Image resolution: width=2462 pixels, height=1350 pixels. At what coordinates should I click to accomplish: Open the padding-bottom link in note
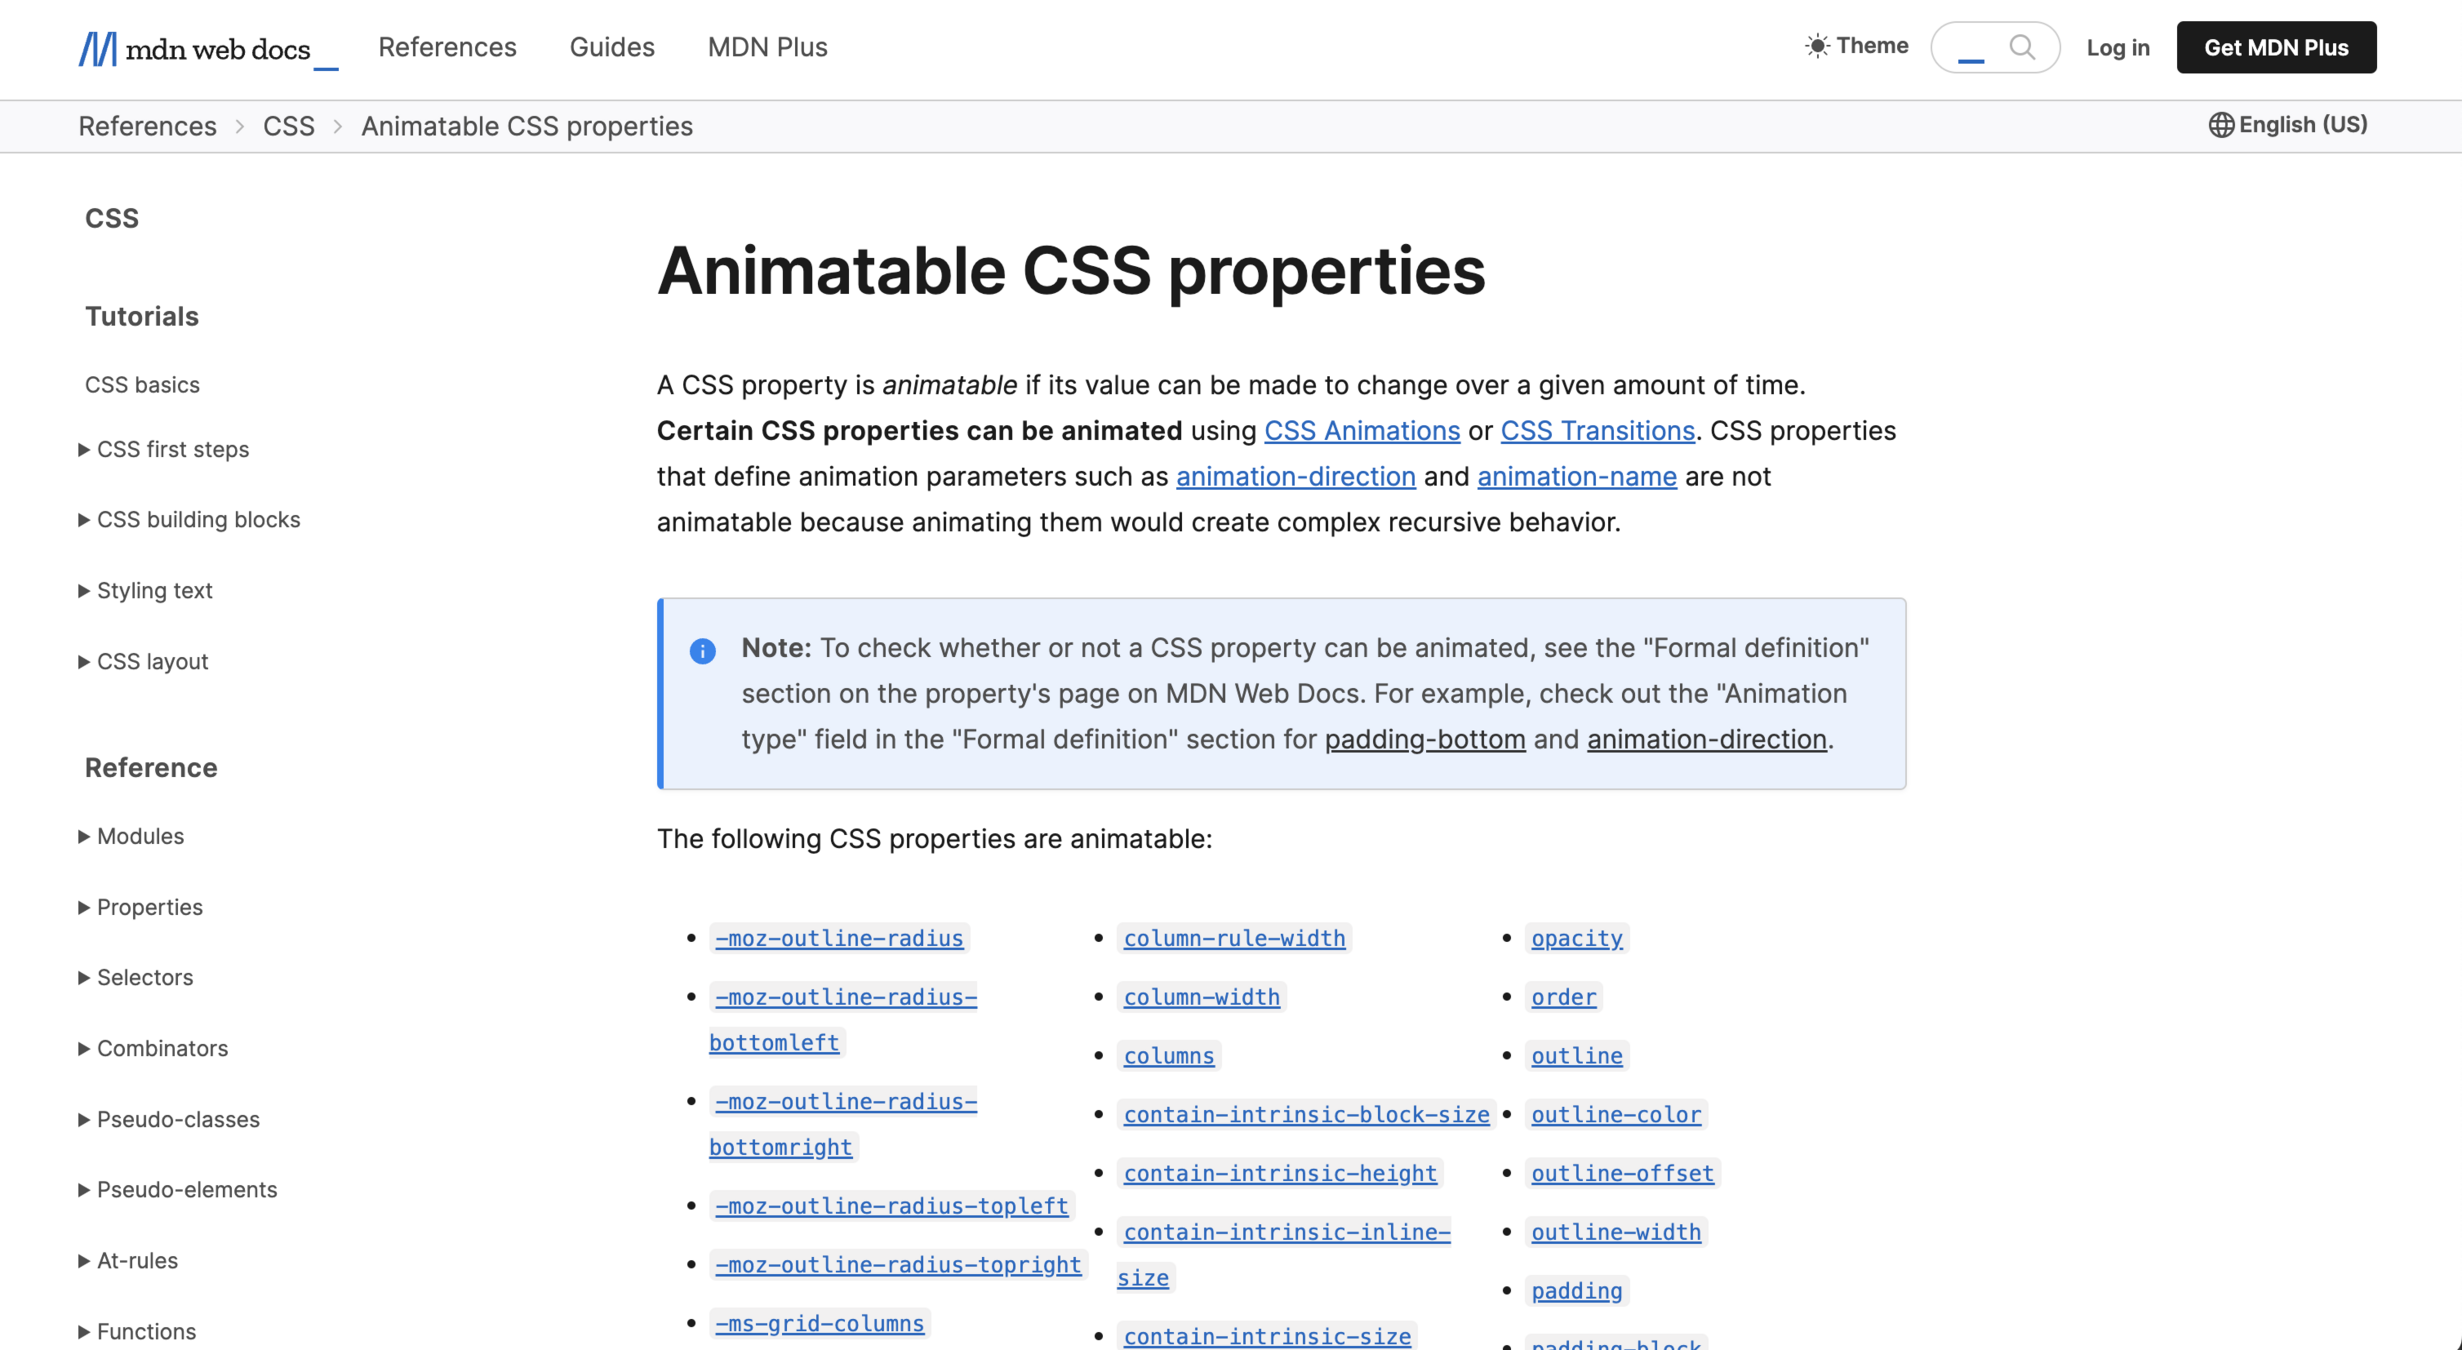[x=1424, y=739]
